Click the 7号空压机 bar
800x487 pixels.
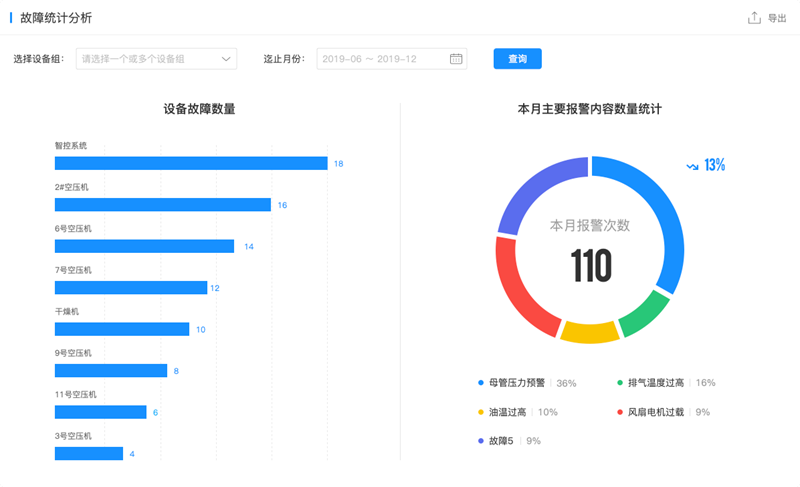(x=131, y=288)
